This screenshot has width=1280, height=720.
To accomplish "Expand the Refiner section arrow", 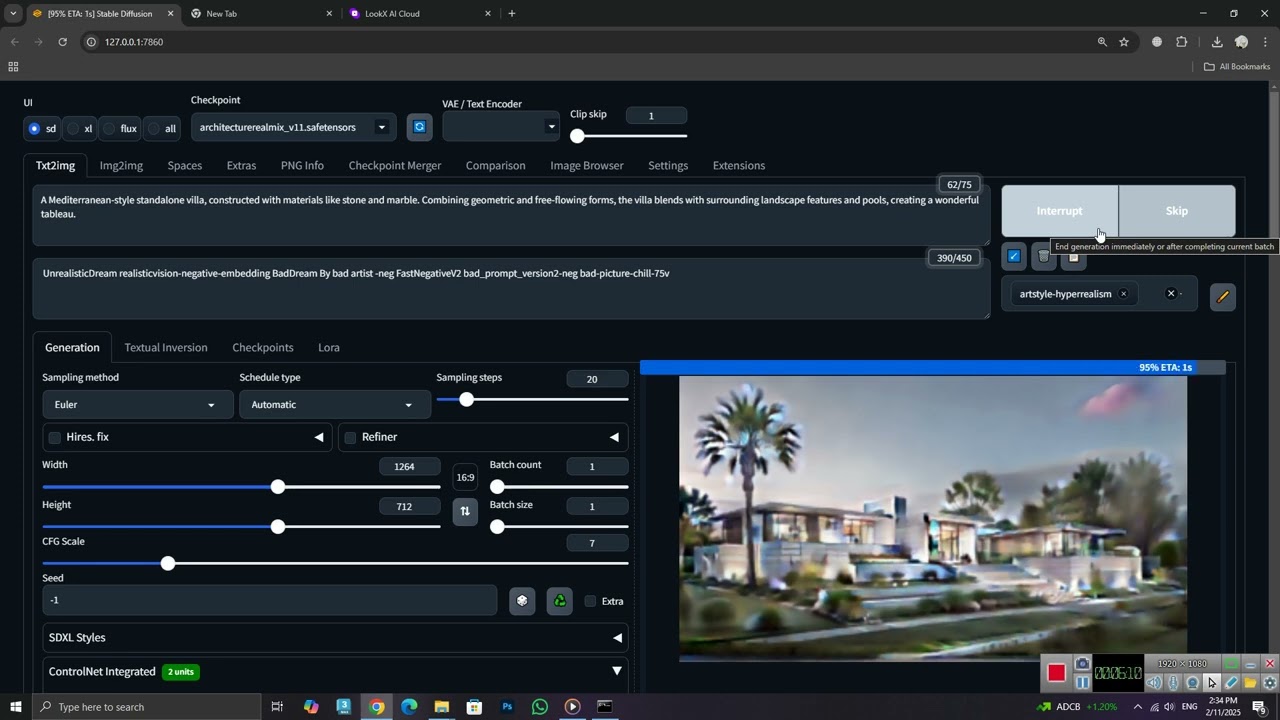I will [614, 437].
